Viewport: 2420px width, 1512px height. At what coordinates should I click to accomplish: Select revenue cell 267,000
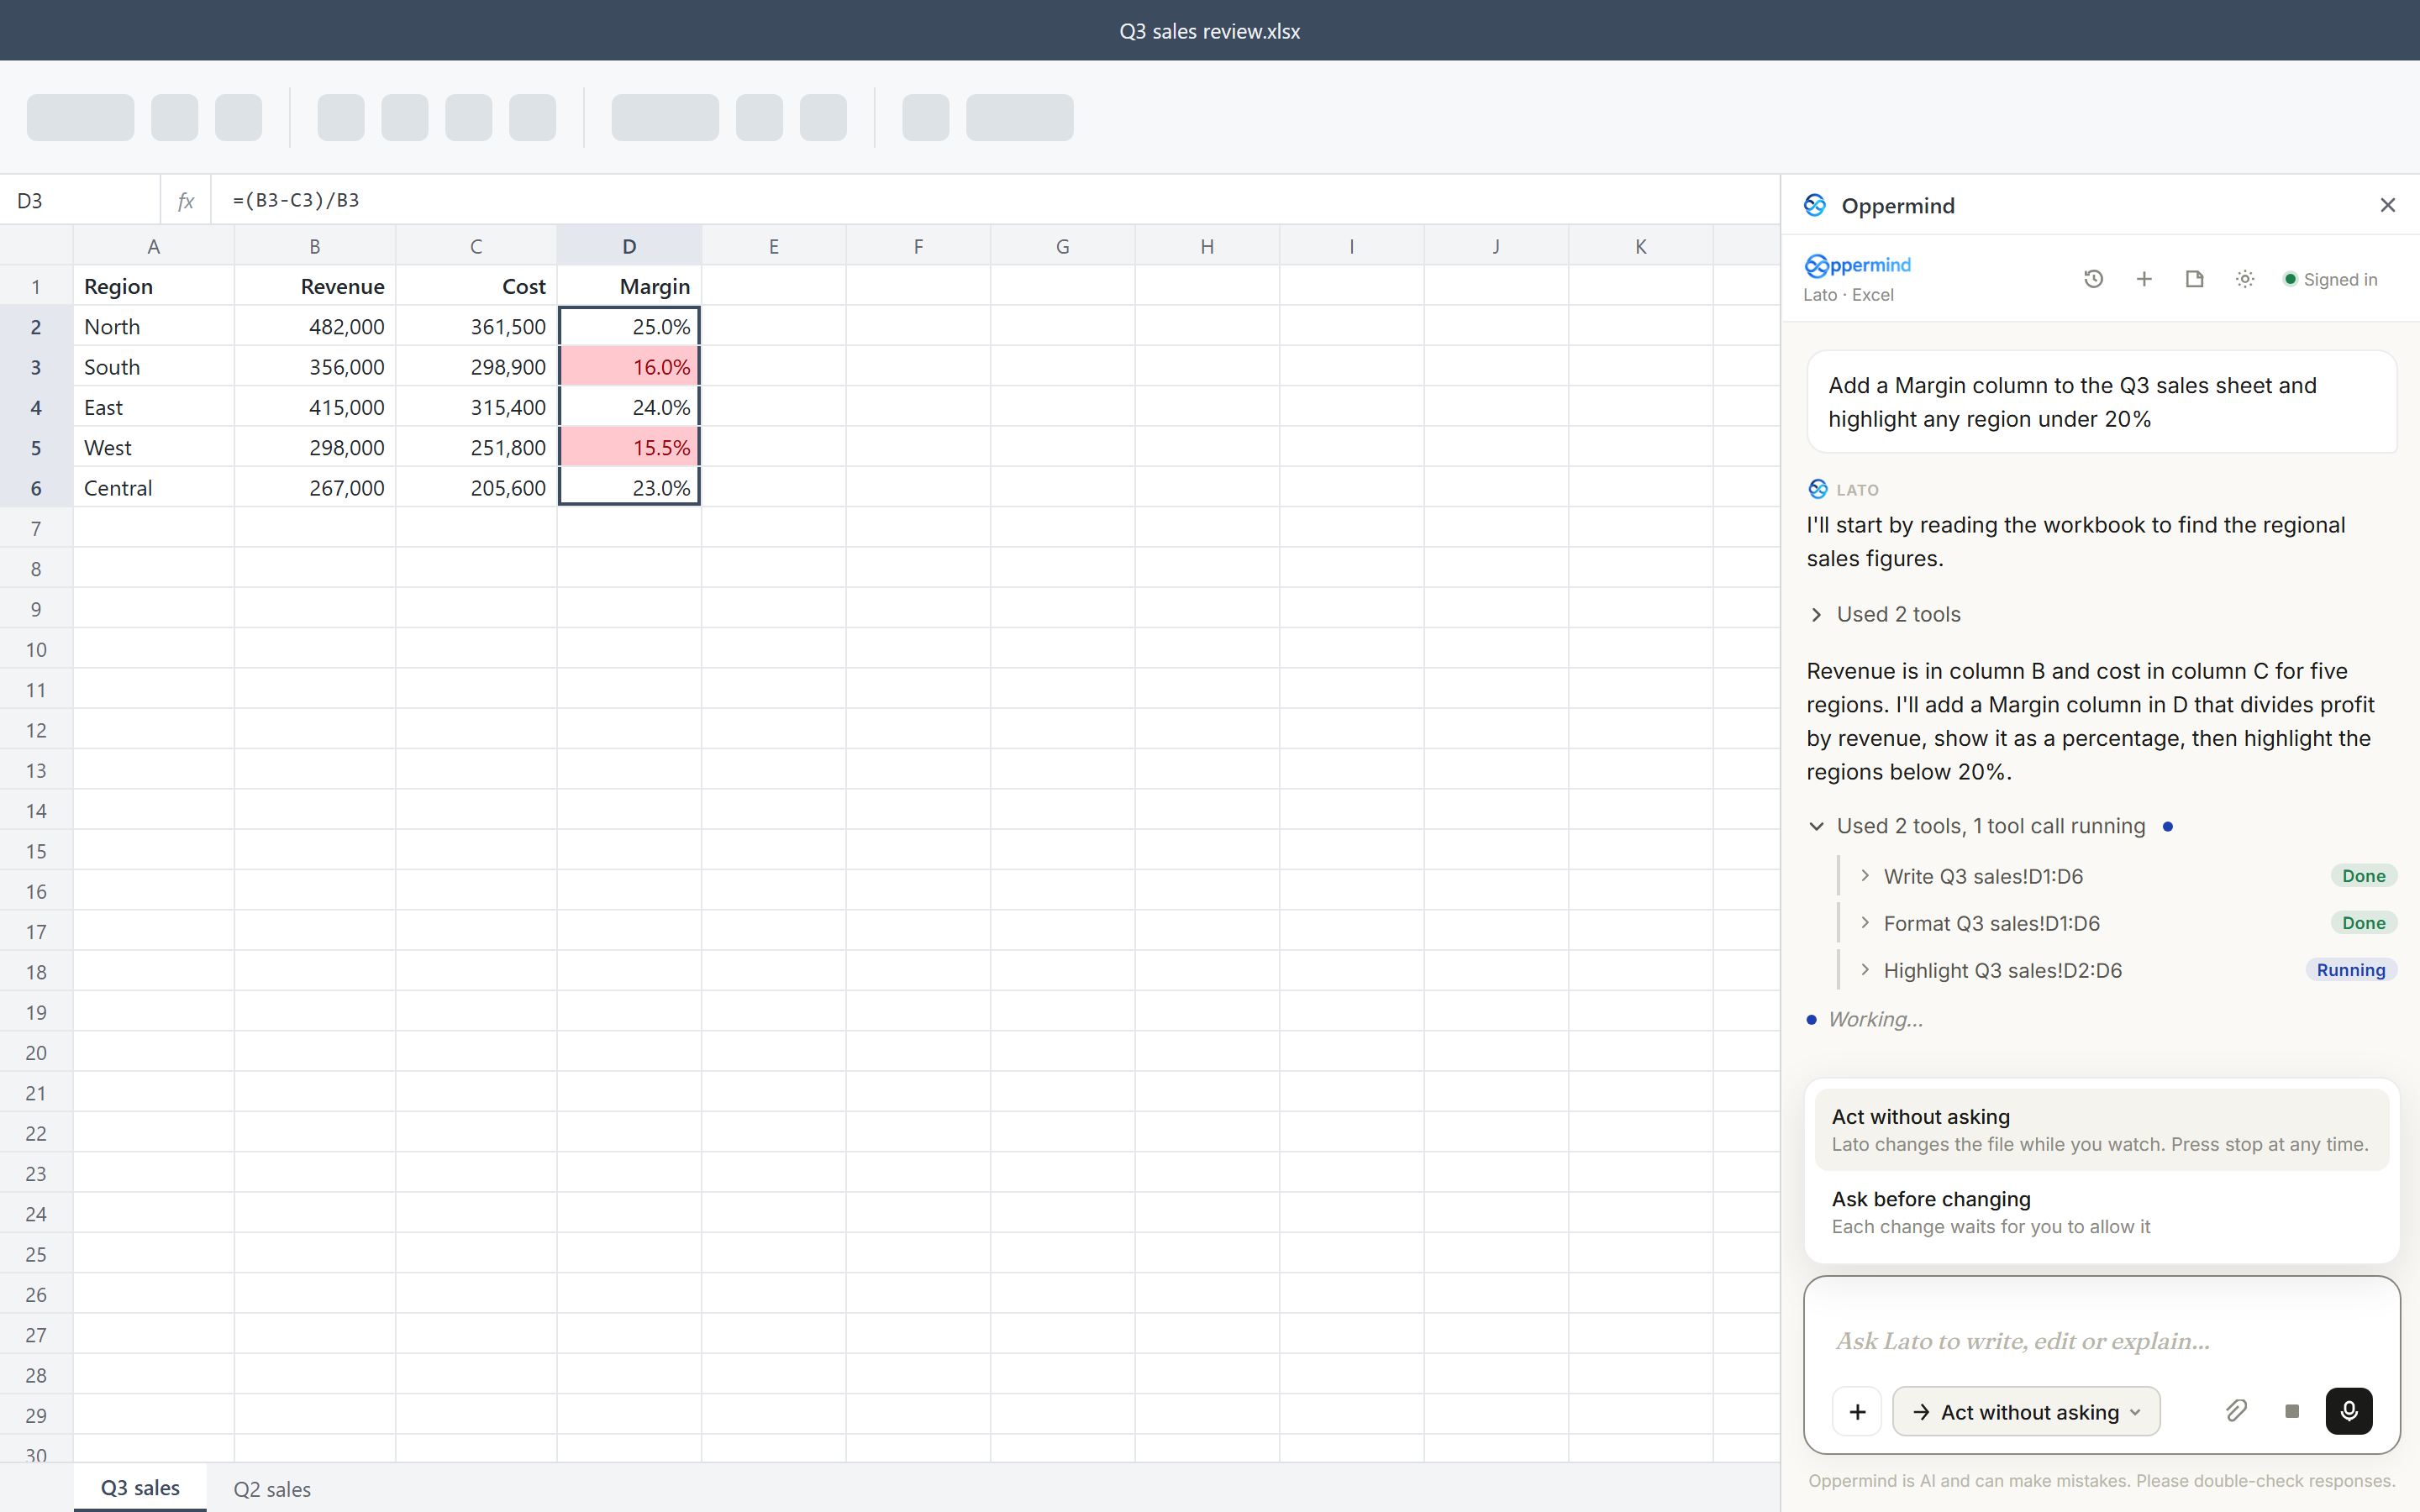(x=315, y=488)
